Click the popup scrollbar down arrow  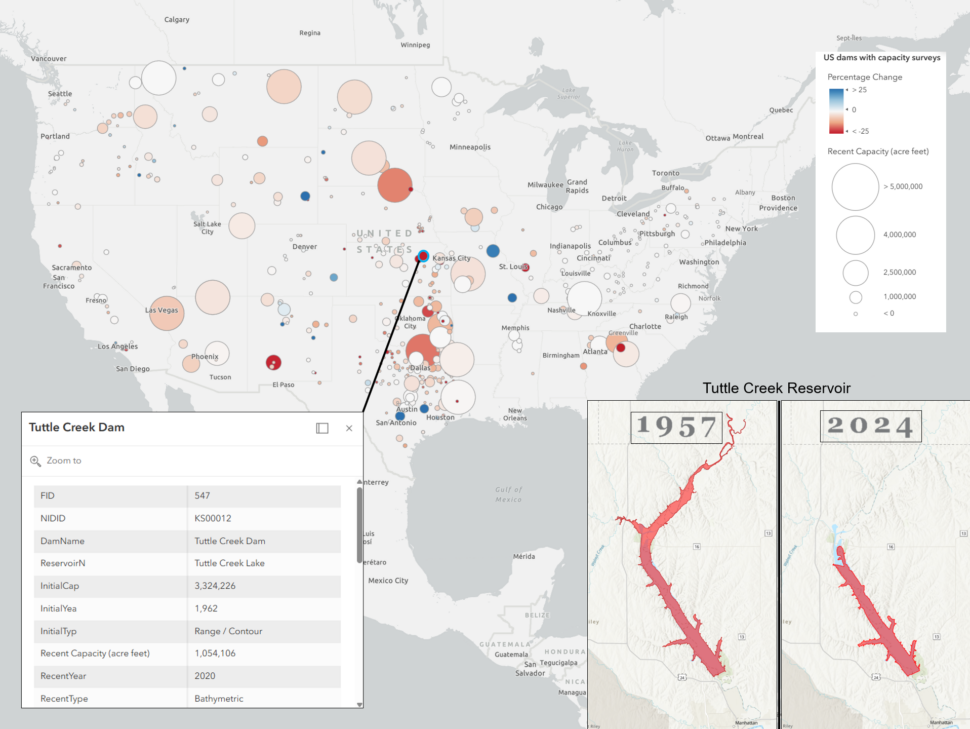pyautogui.click(x=359, y=704)
